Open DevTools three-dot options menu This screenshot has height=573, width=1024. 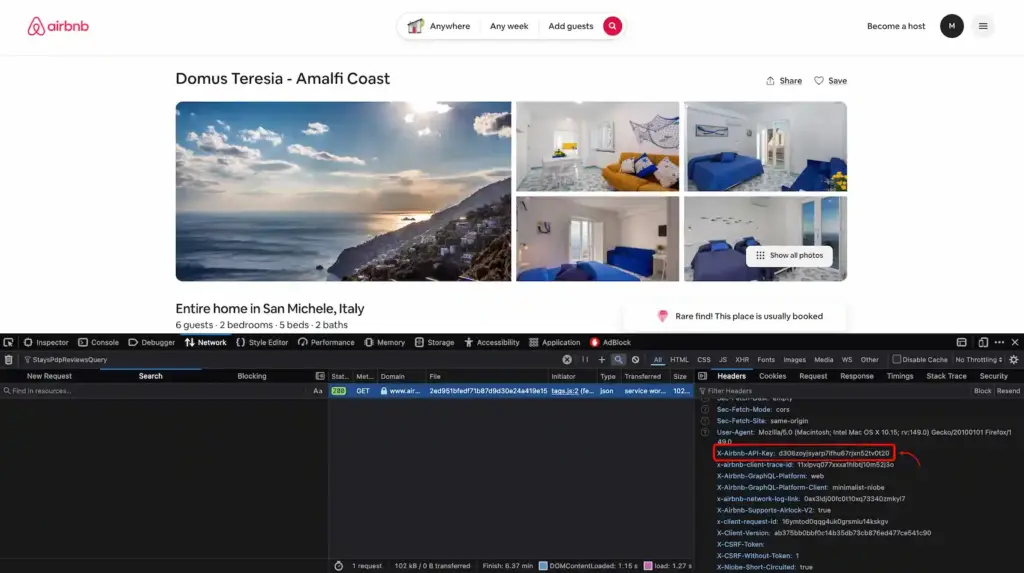pyautogui.click(x=999, y=342)
